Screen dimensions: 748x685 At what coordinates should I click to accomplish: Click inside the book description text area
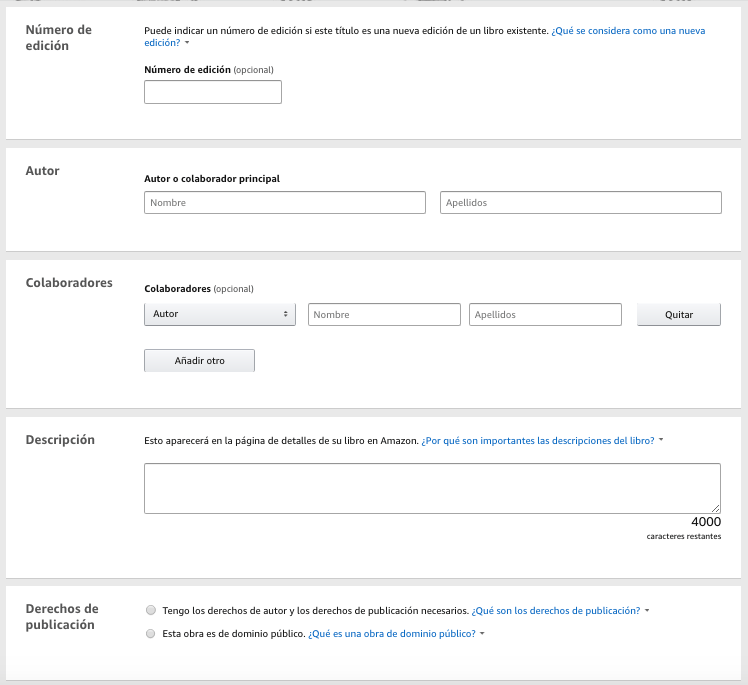pyautogui.click(x=432, y=488)
